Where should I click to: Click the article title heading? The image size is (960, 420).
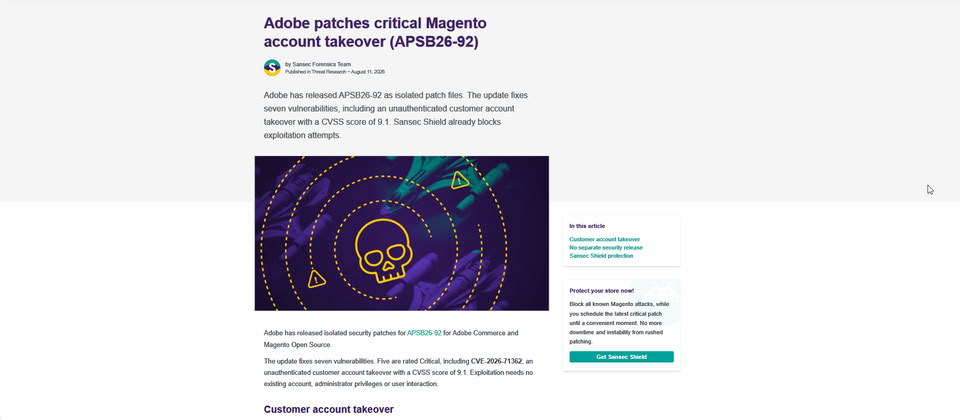375,32
